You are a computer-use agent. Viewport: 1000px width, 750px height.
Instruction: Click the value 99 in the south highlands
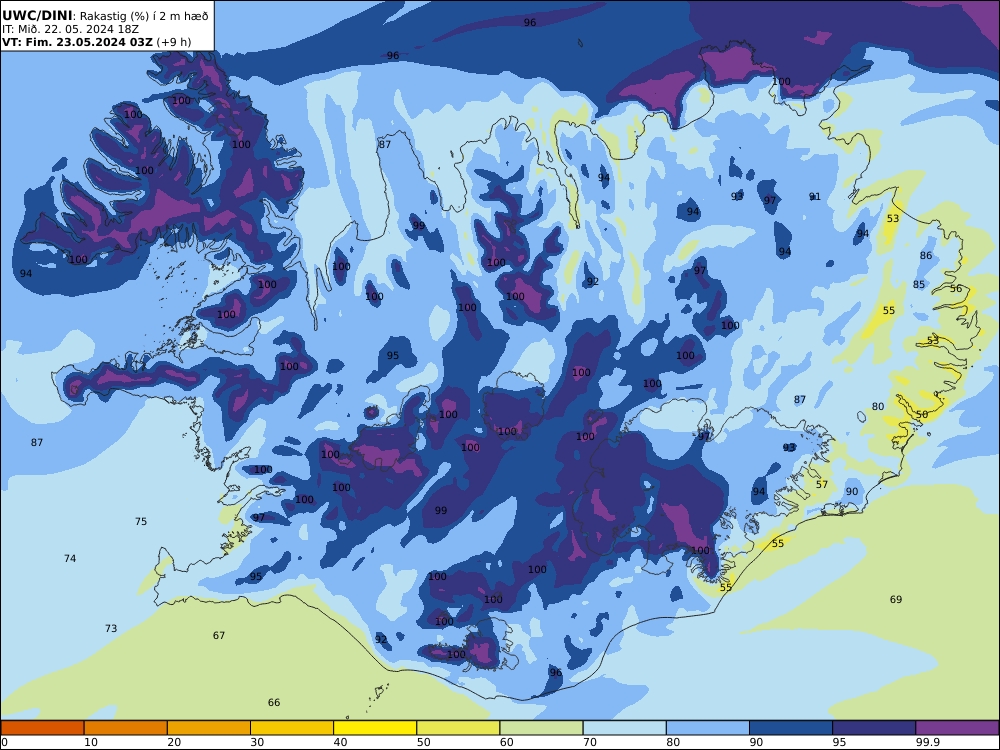pos(441,510)
